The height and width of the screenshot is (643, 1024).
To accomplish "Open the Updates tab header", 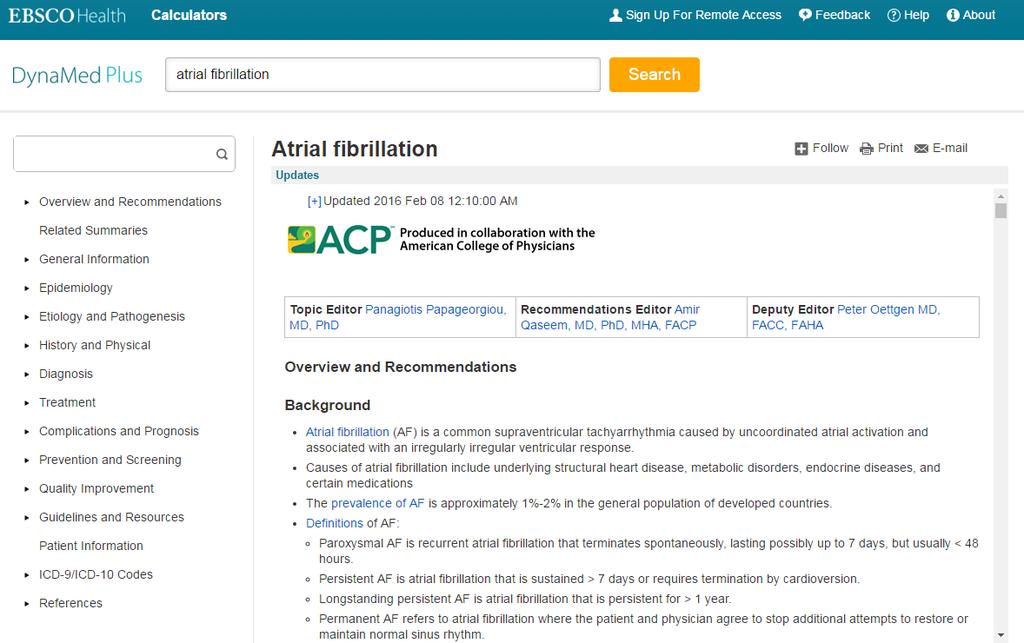I will tap(297, 175).
